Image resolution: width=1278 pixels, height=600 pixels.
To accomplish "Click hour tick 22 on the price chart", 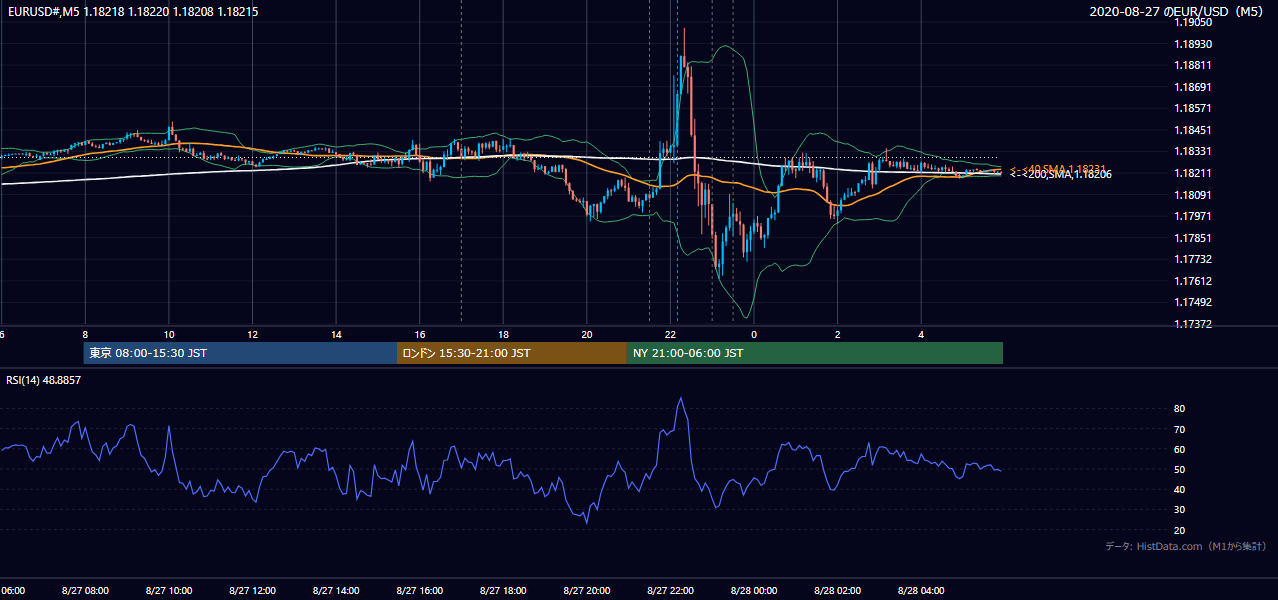I will point(671,334).
